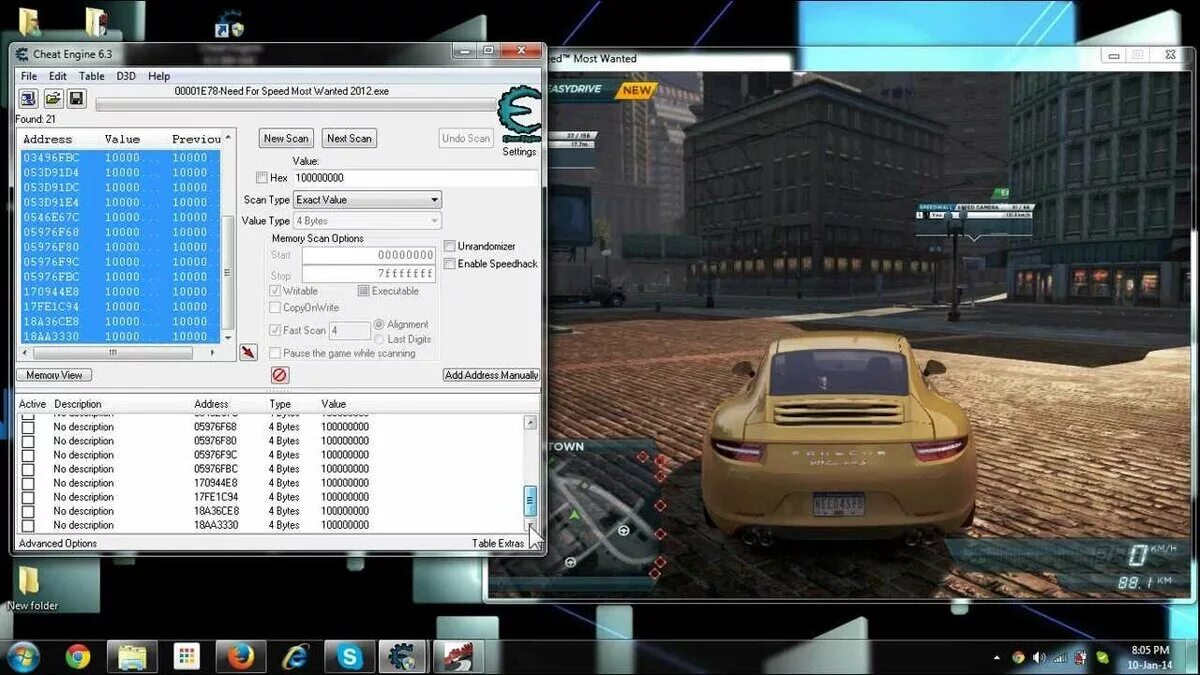Activate checkbox for address 05976F68 row

tap(28, 427)
